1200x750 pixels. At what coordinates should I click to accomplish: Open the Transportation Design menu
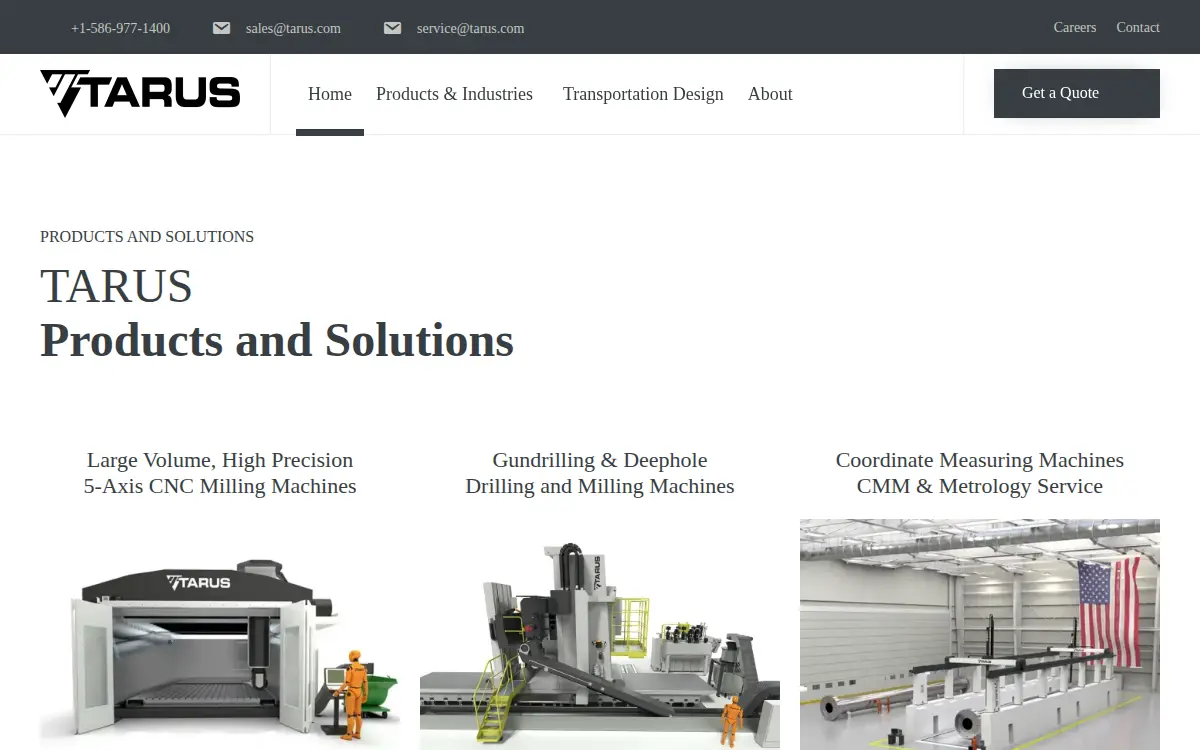(643, 94)
